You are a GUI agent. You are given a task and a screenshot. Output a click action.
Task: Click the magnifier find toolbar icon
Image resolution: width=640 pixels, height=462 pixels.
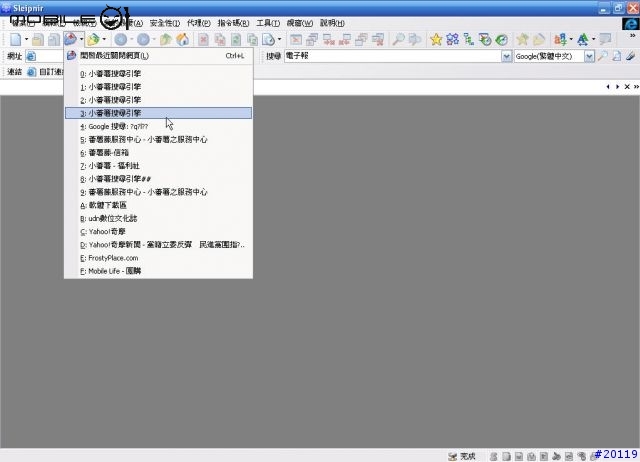pos(398,40)
